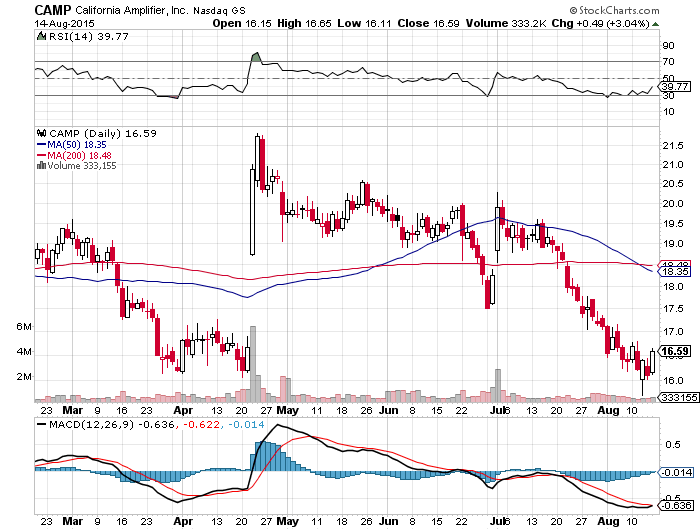Click the RSI(14) 39.77 legend label

coord(88,36)
